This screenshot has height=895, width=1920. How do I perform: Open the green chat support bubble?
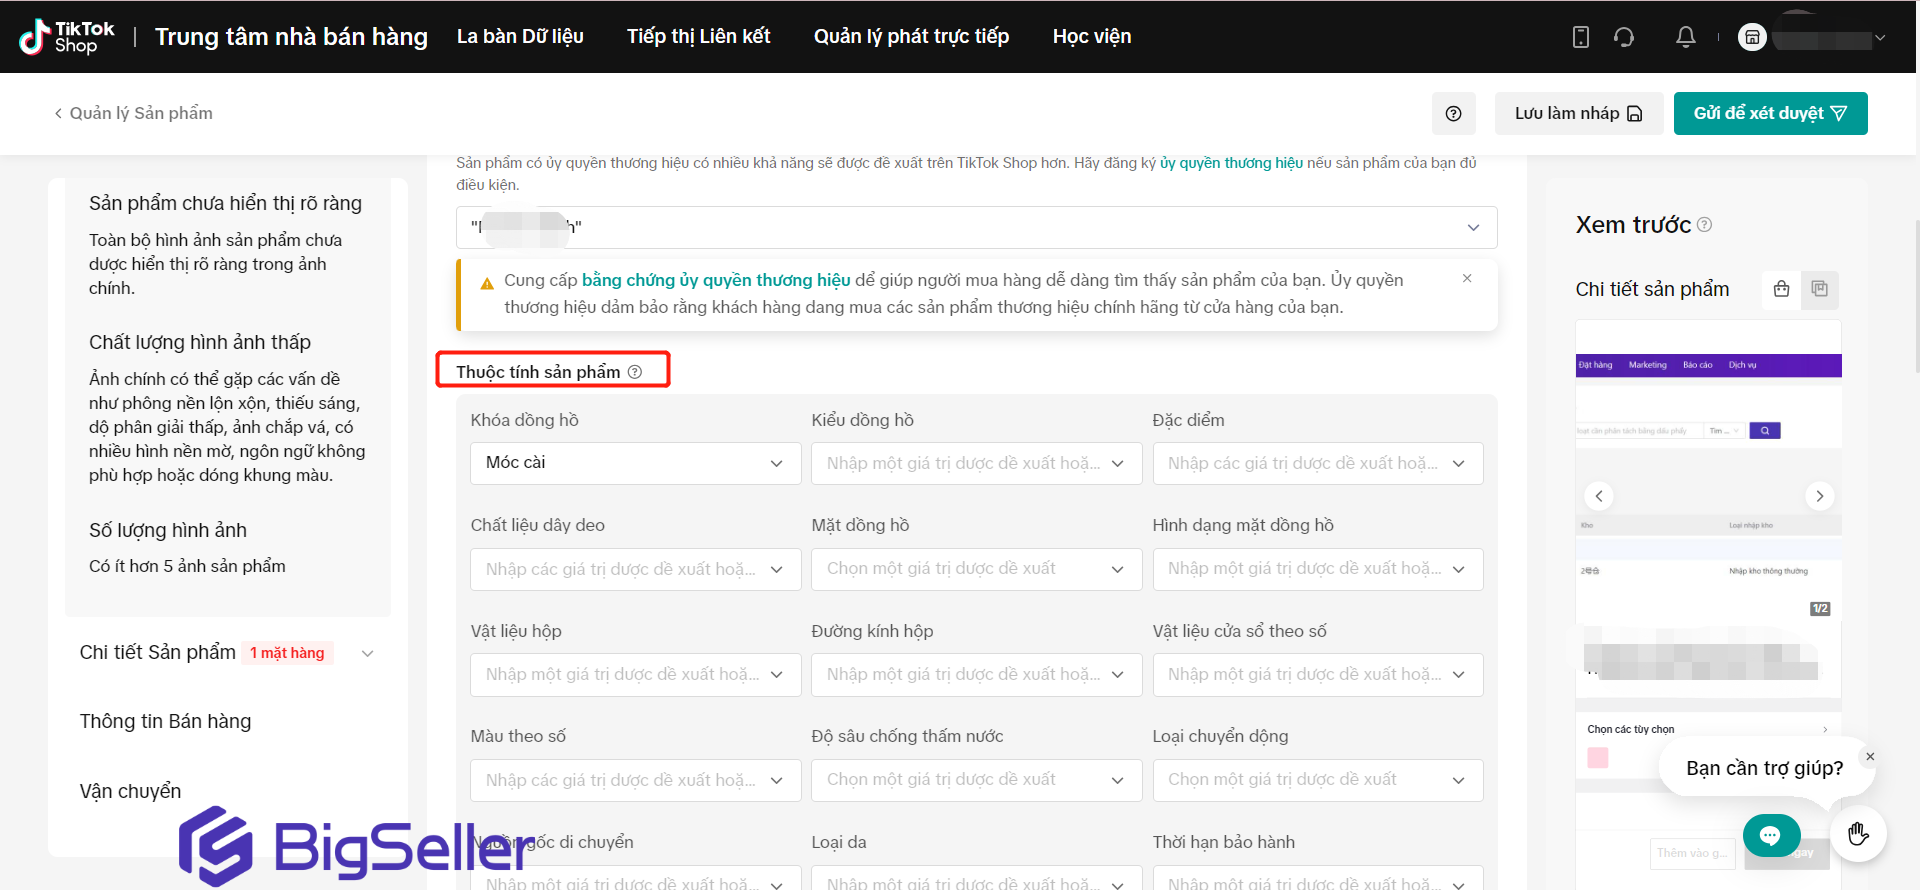(x=1770, y=835)
